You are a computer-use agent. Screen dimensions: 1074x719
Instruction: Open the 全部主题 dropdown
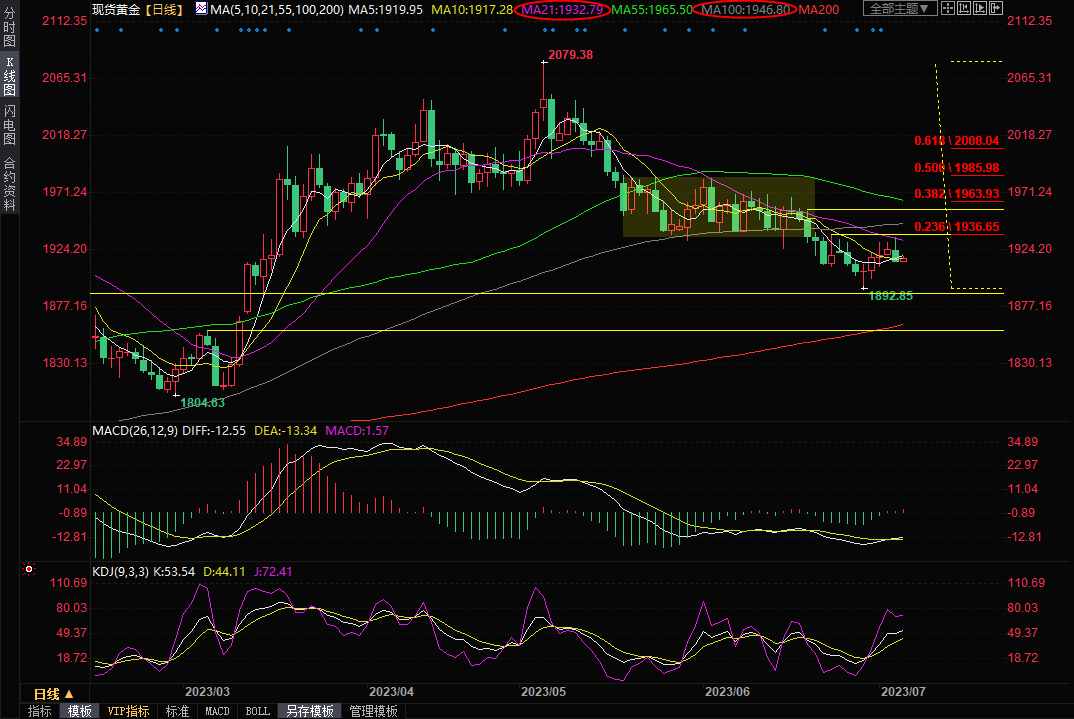pyautogui.click(x=899, y=9)
